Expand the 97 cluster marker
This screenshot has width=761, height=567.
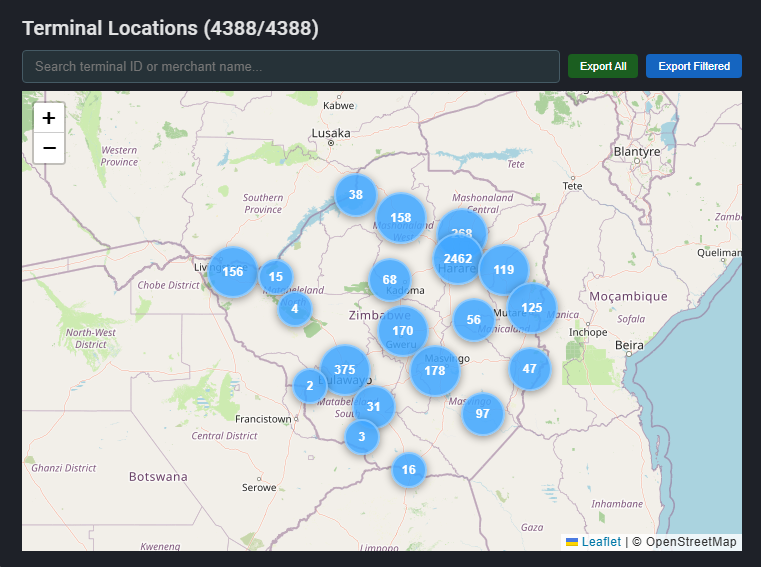[x=482, y=414]
